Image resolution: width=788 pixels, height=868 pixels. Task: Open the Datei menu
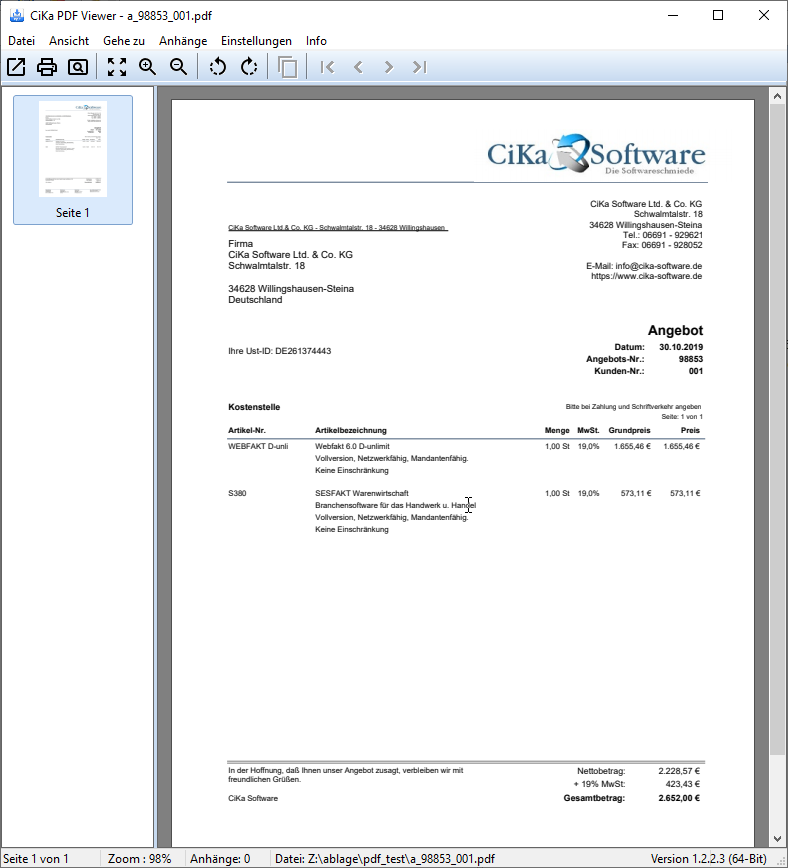coord(22,41)
